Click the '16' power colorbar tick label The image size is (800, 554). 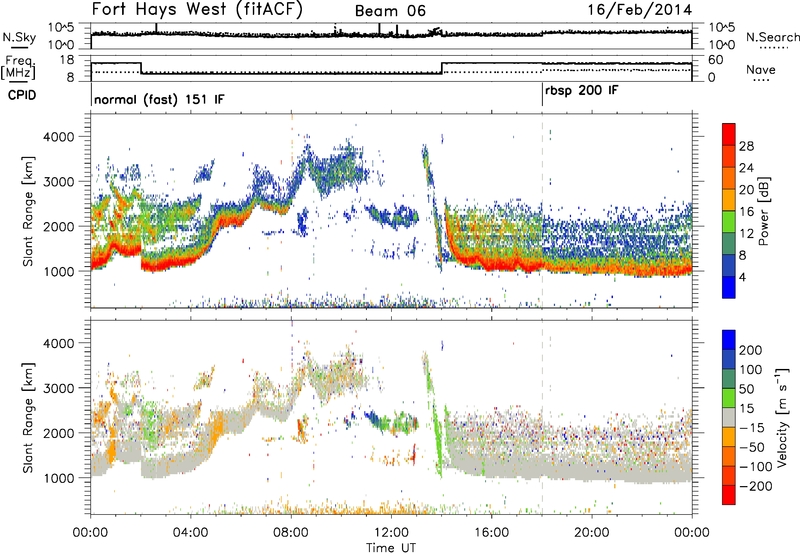[746, 212]
